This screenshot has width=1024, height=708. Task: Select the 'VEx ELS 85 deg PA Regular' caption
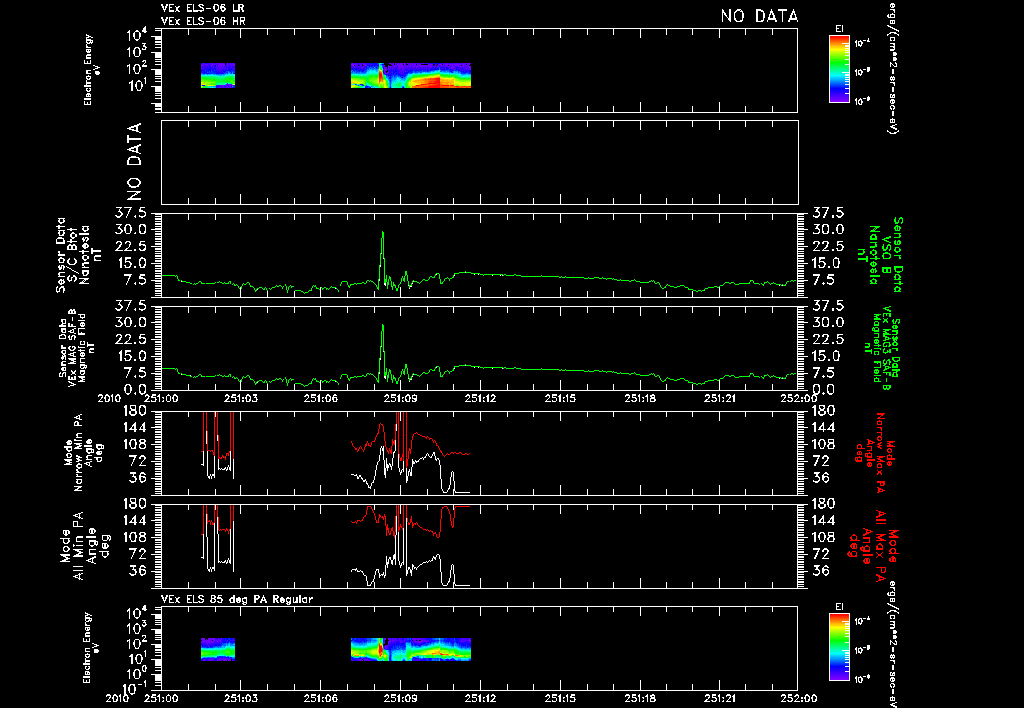pyautogui.click(x=237, y=599)
